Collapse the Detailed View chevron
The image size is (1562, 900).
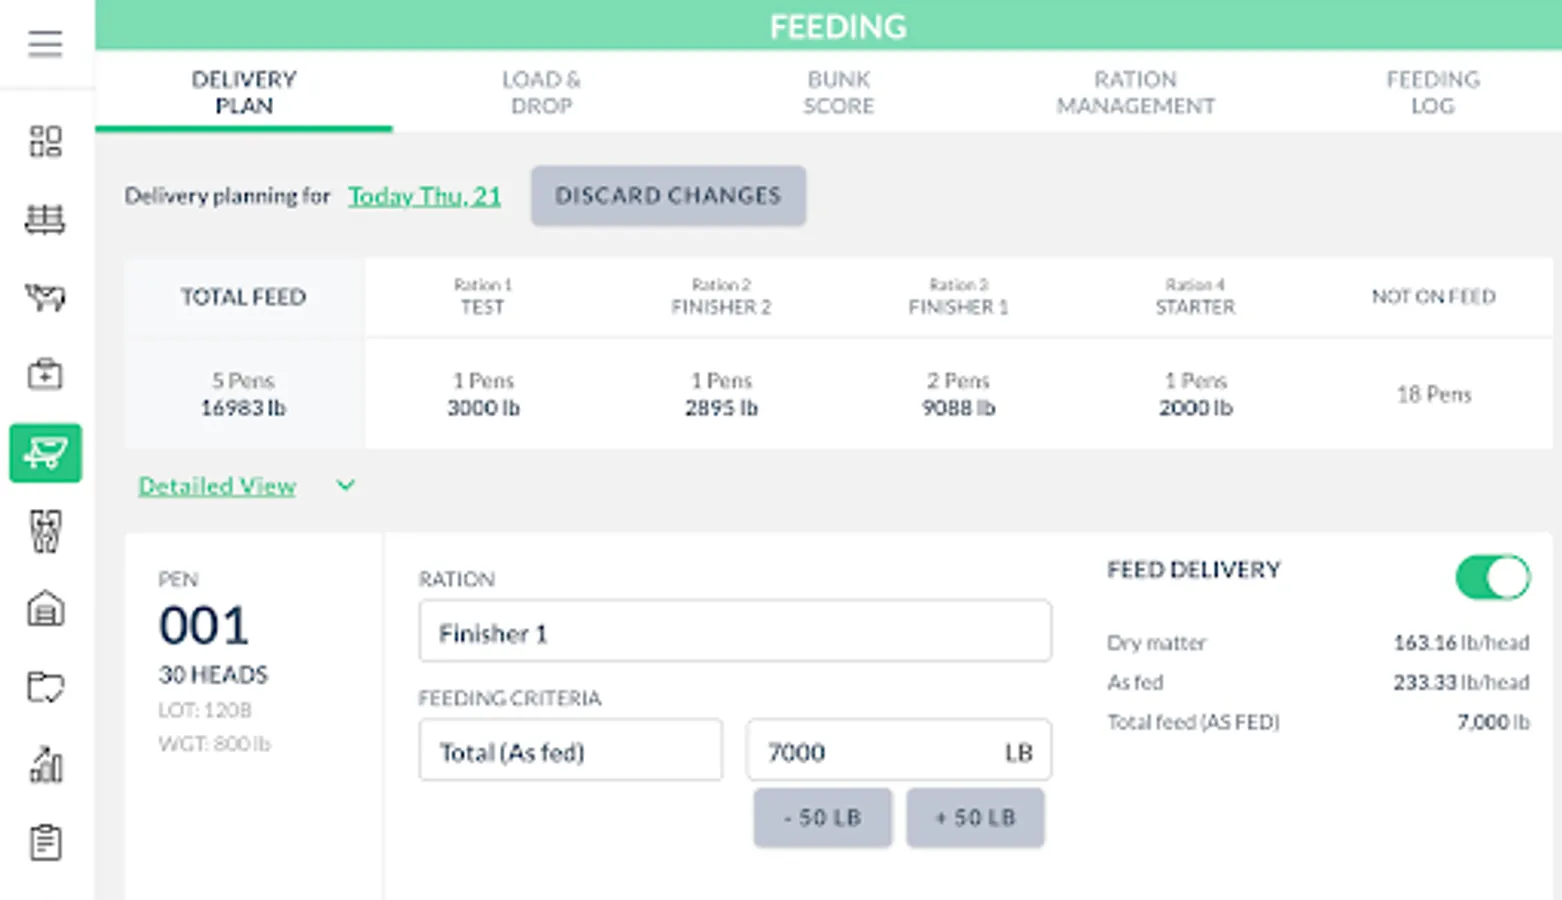(345, 486)
